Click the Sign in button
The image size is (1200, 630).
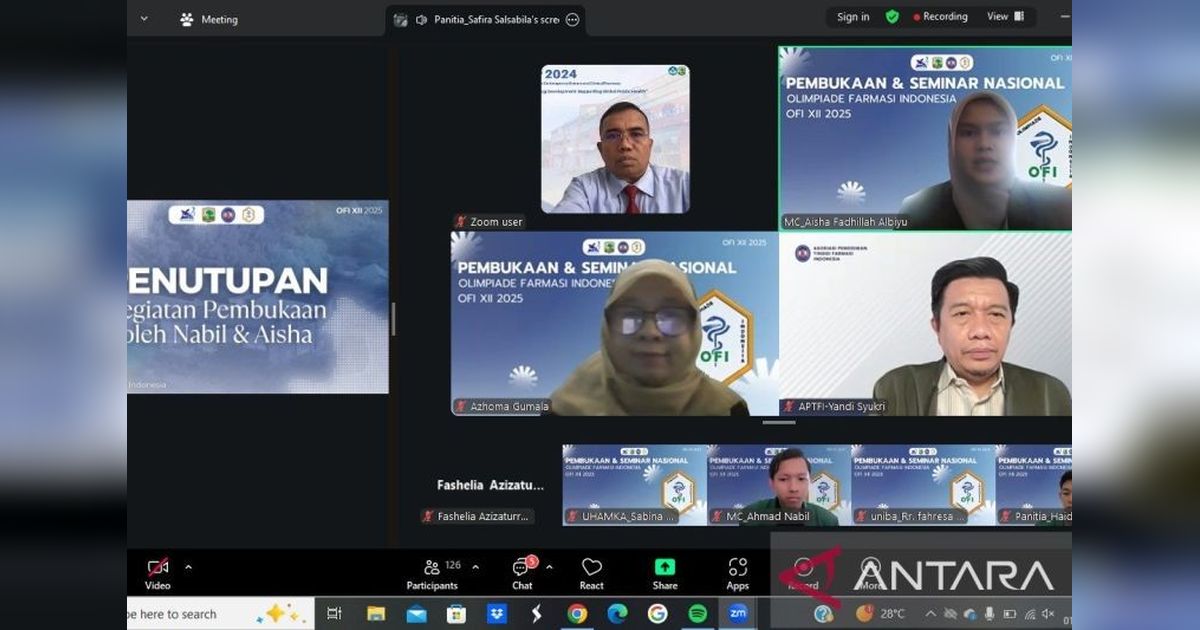pyautogui.click(x=853, y=17)
